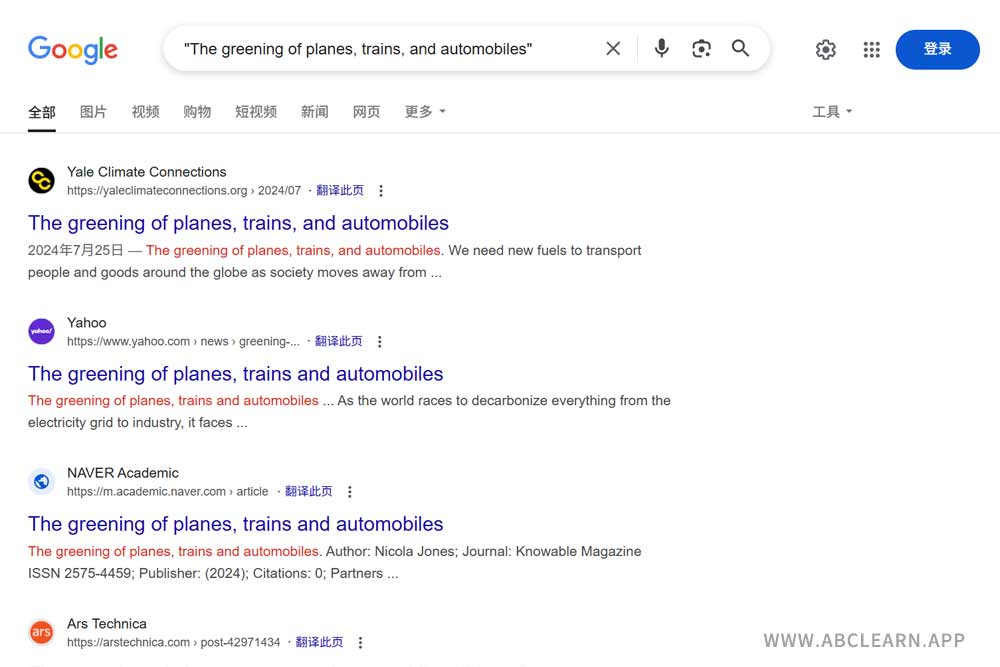Screen dimensions: 1000x667
Task: Select the 全部 tab
Action: pyautogui.click(x=41, y=112)
